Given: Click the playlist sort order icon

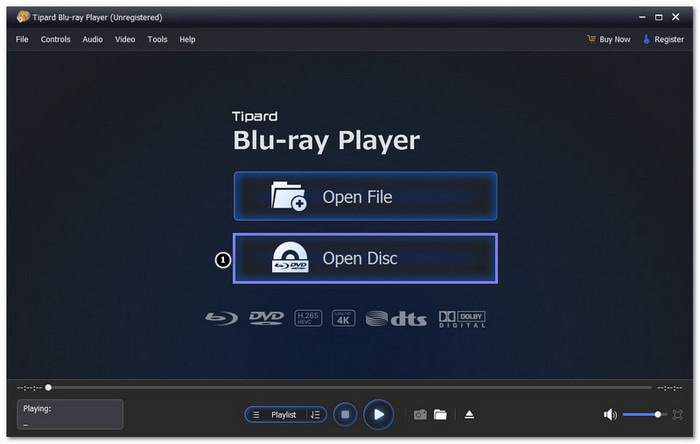Looking at the screenshot, I should tap(314, 414).
